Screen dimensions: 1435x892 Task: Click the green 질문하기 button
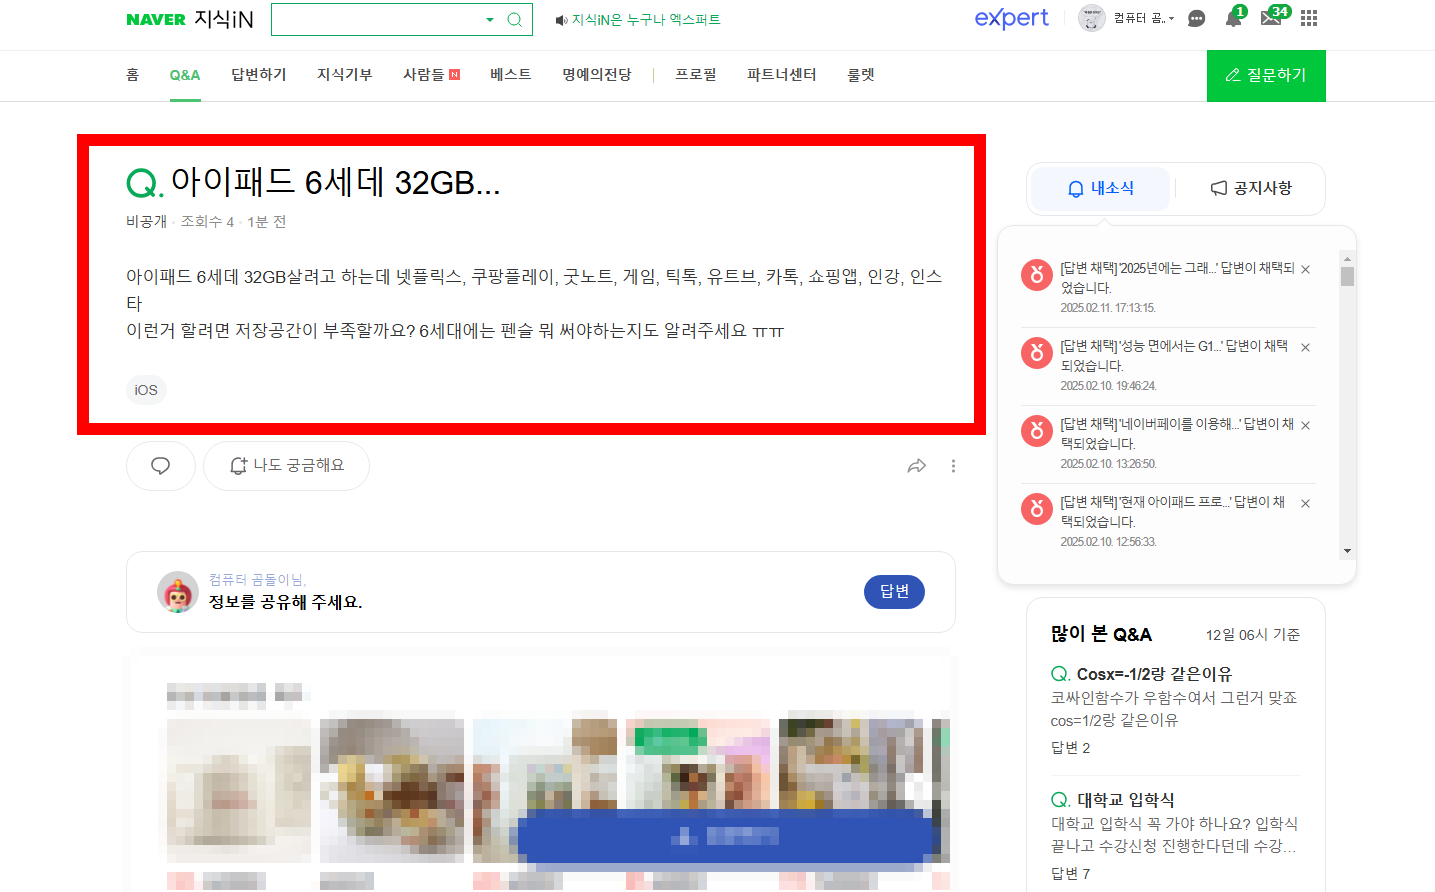tap(1266, 75)
